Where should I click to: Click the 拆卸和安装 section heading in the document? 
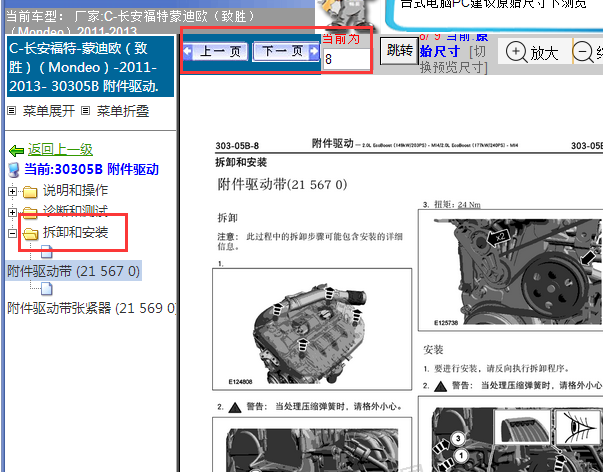coord(241,162)
